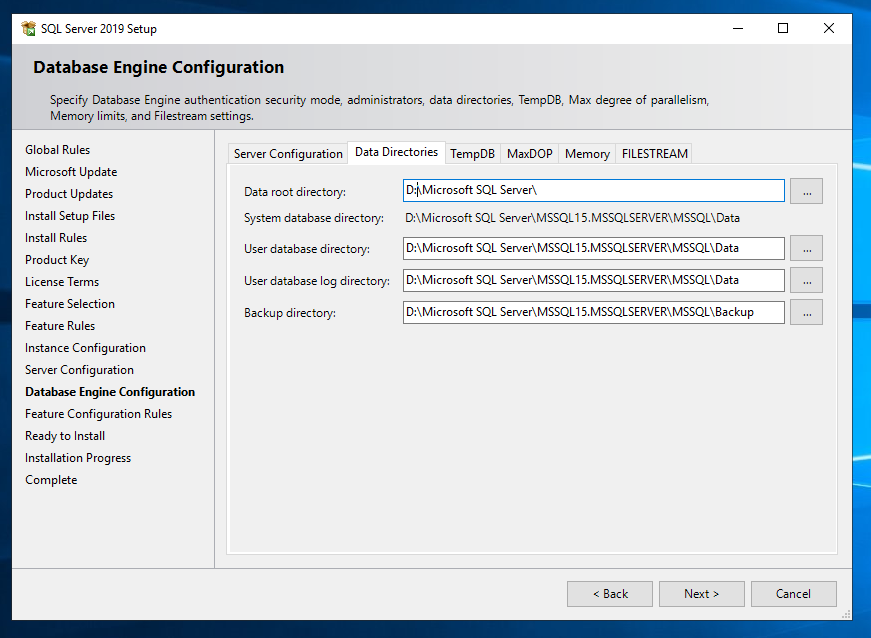The image size is (871, 638).
Task: Browse for the User database directory
Action: point(807,249)
